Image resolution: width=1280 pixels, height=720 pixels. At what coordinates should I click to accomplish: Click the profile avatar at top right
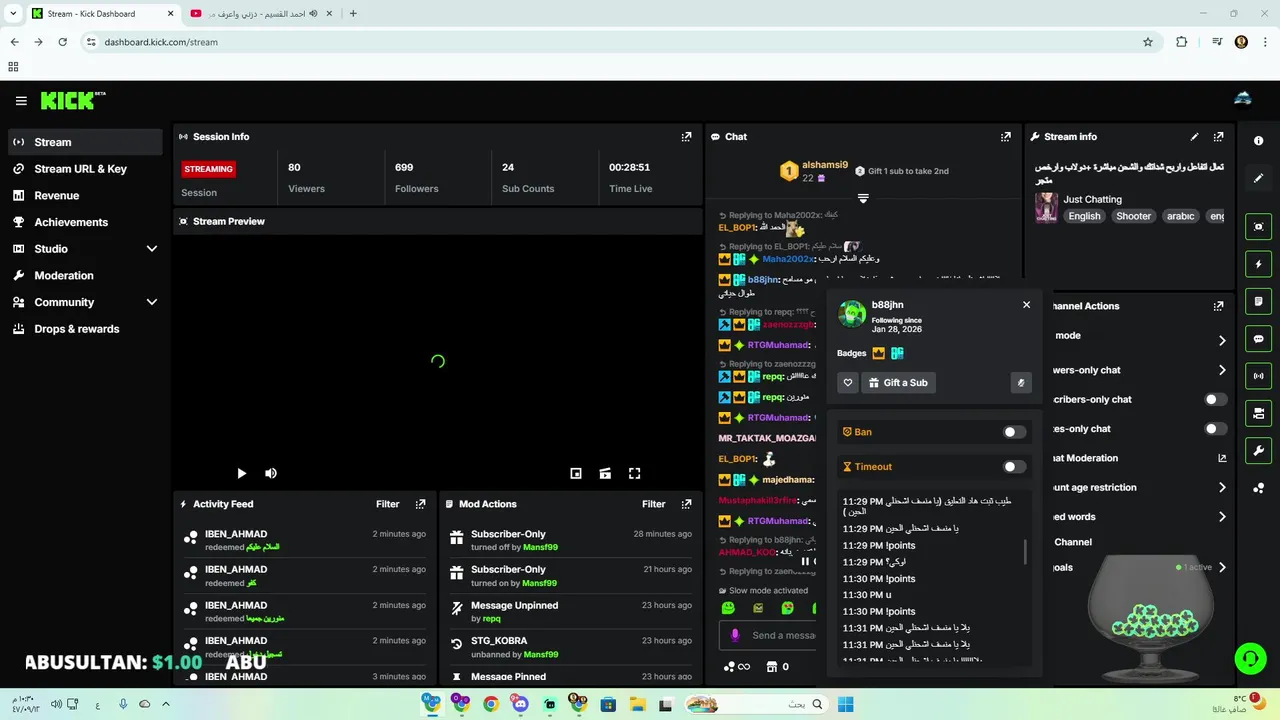tap(1243, 98)
